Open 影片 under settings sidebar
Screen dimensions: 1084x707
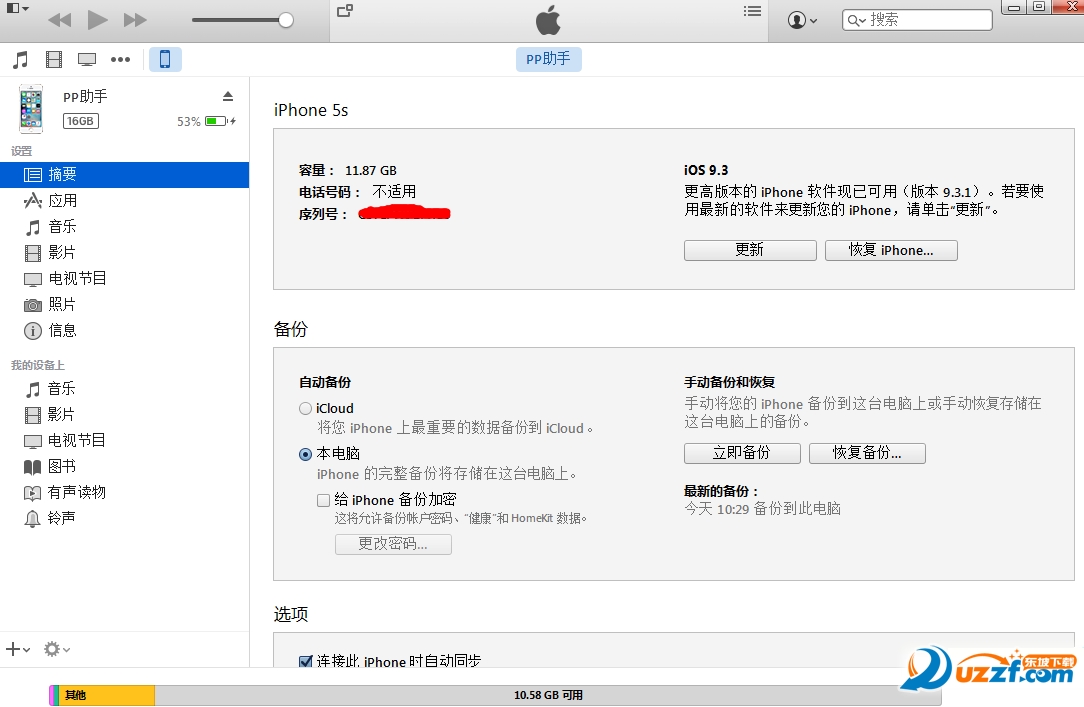(124, 252)
